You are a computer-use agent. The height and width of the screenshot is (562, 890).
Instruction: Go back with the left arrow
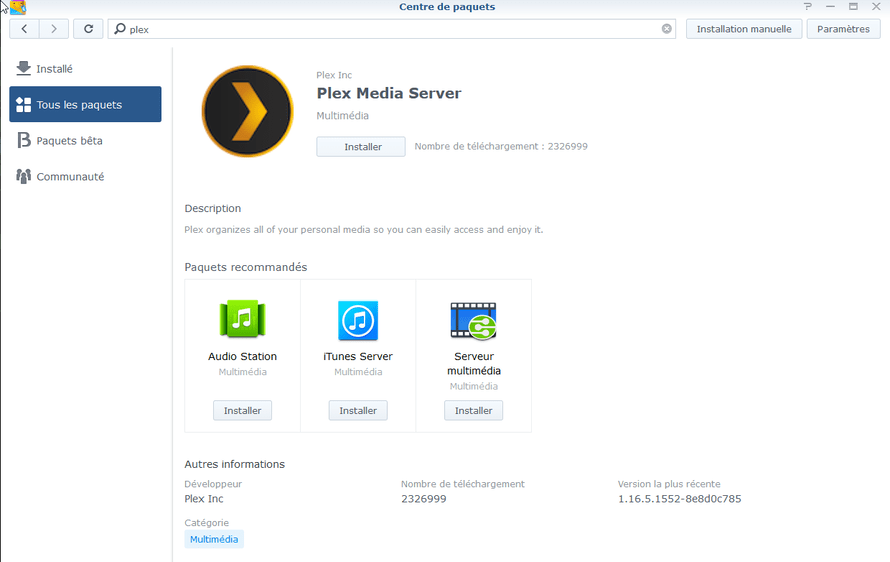tap(24, 29)
